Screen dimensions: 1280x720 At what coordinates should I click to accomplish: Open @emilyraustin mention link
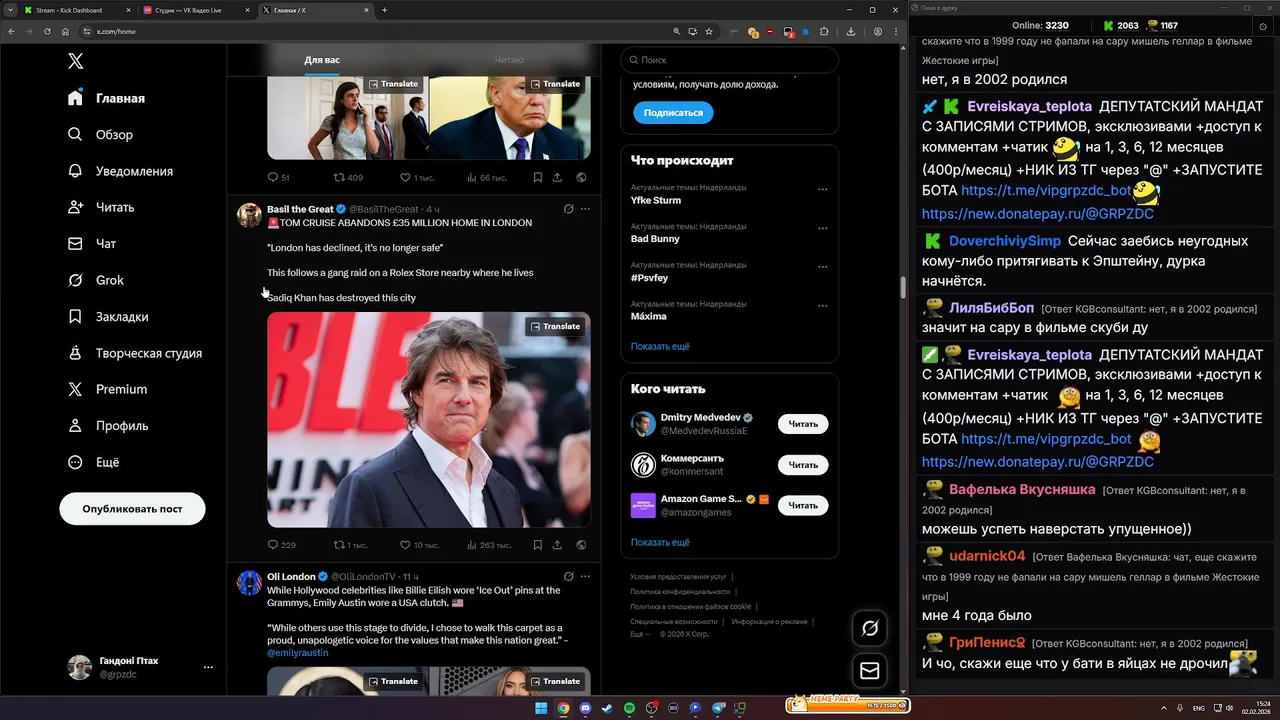coord(297,653)
